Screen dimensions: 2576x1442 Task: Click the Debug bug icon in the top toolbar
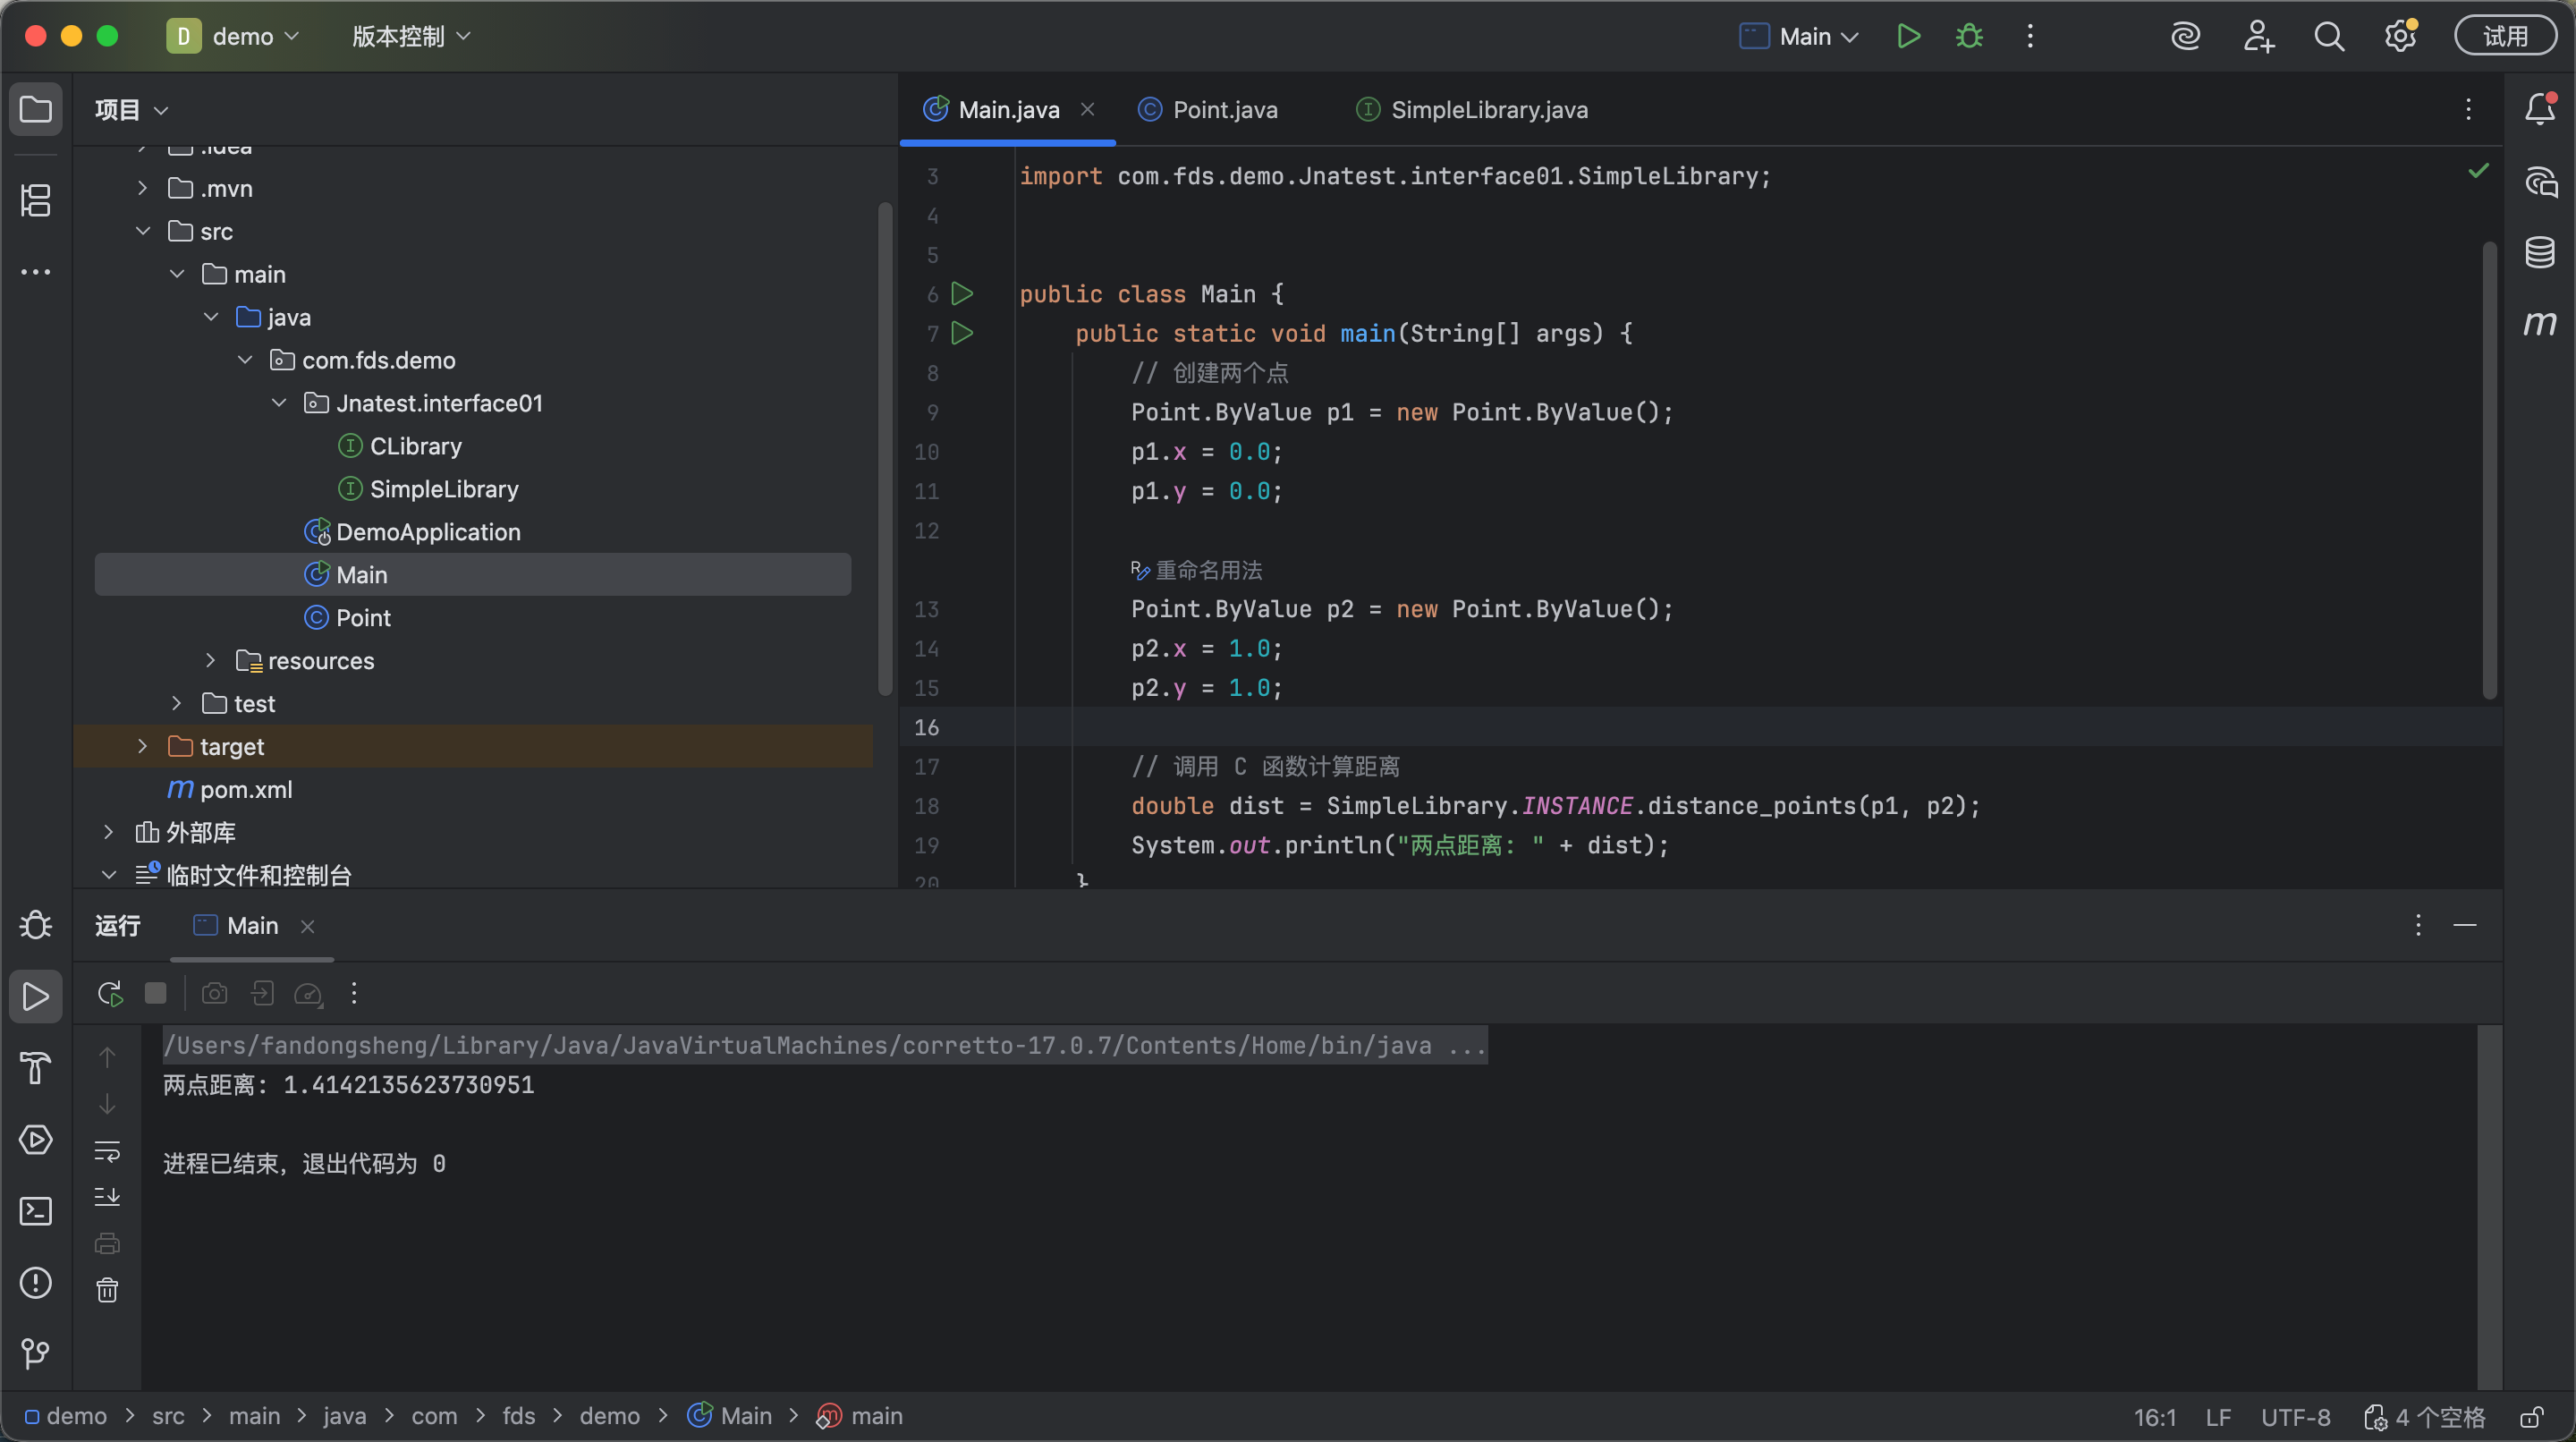coord(1969,37)
